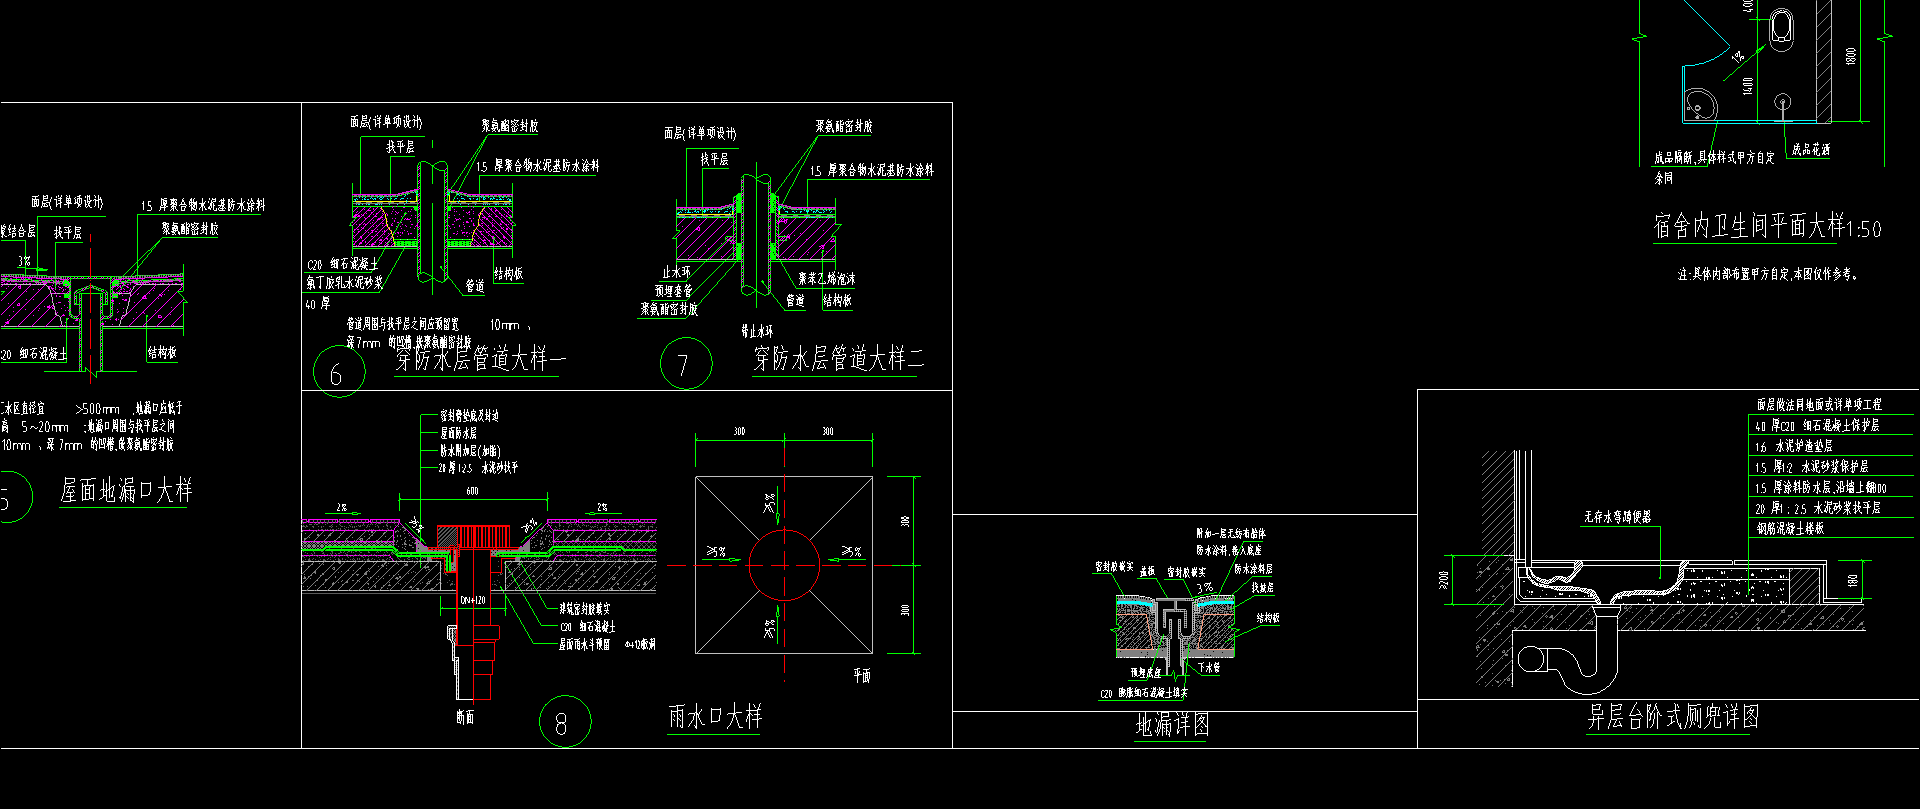
Task: Click the 穿防水层管道大样一 title
Action: point(480,358)
